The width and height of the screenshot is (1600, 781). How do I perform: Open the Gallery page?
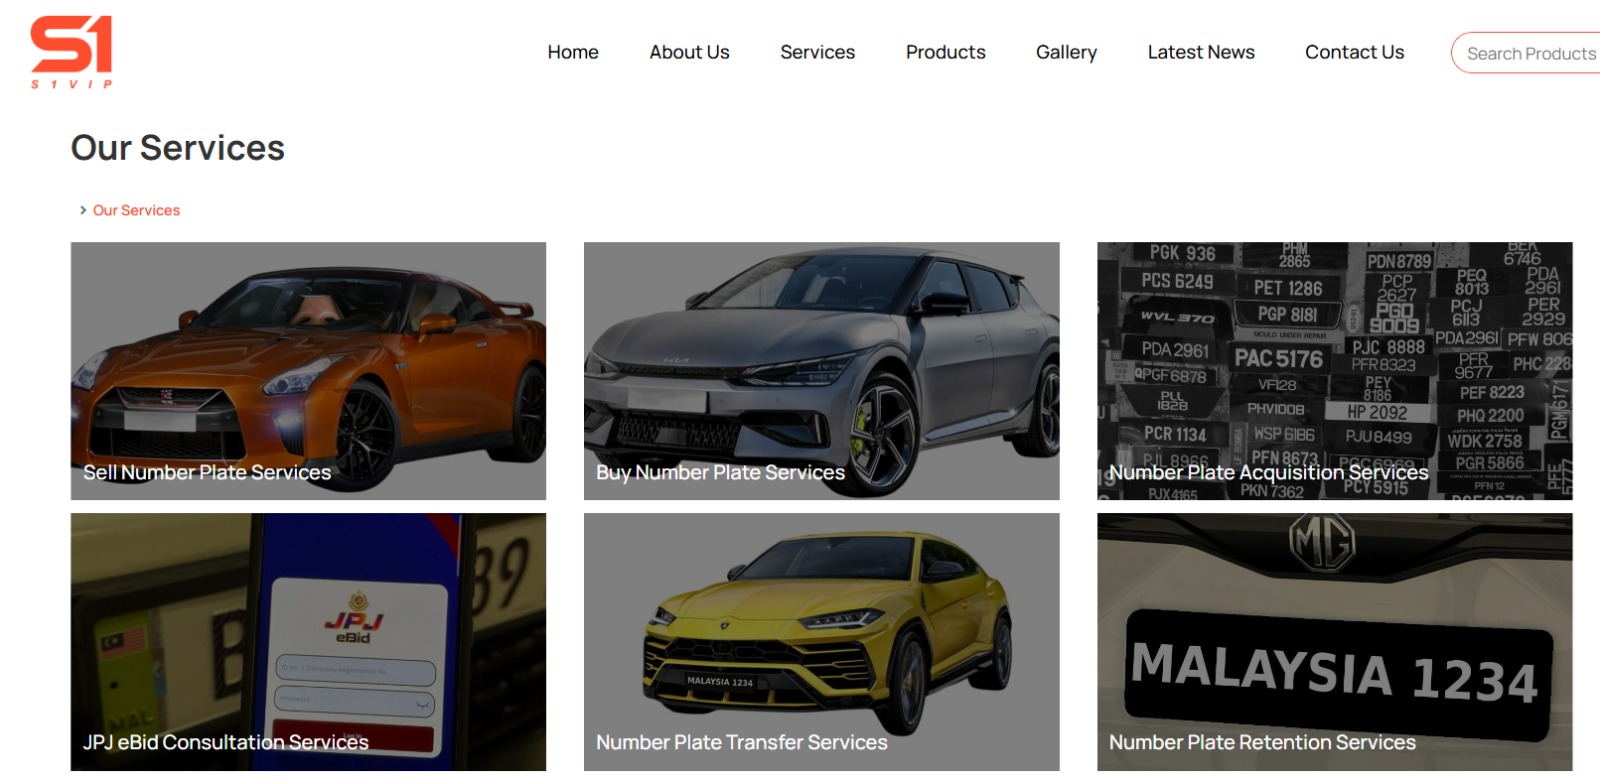pos(1066,52)
